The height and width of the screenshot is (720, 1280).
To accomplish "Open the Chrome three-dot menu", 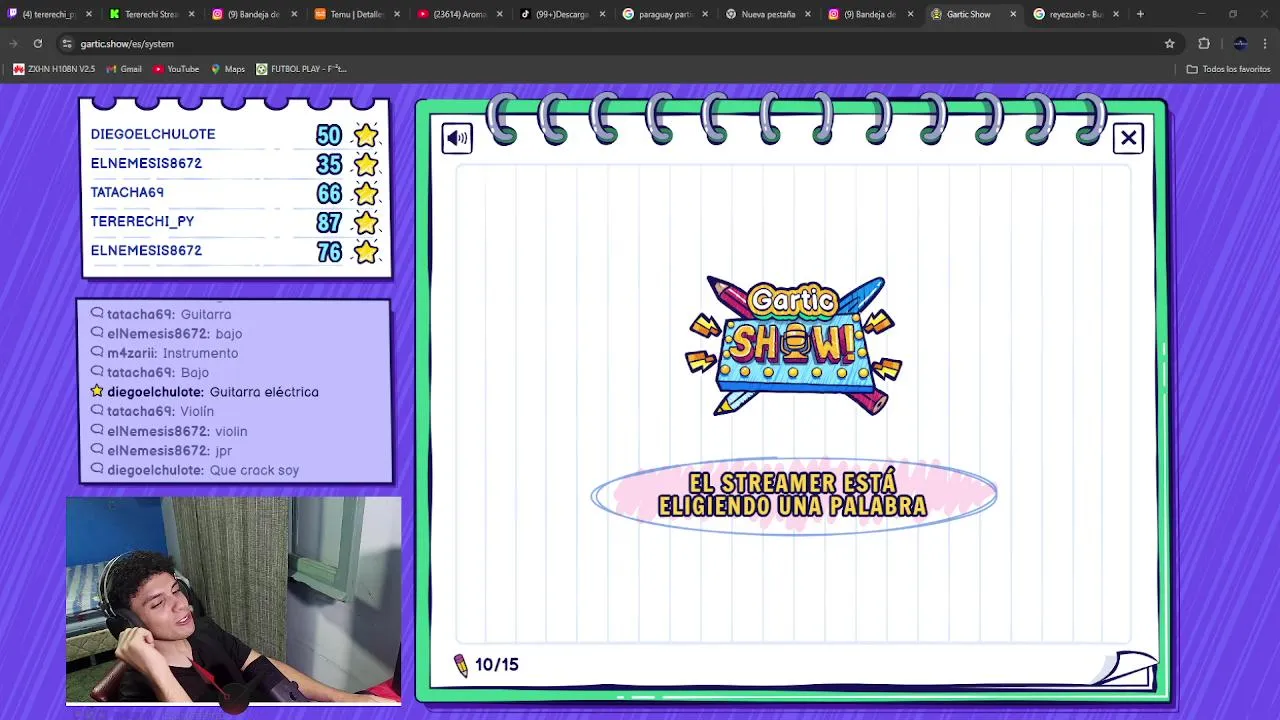I will click(x=1266, y=44).
